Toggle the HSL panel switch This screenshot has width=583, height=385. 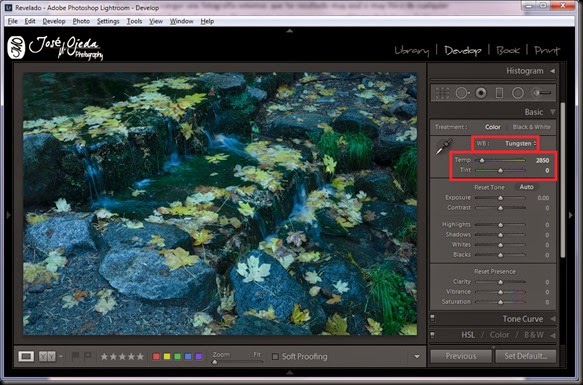[432, 335]
